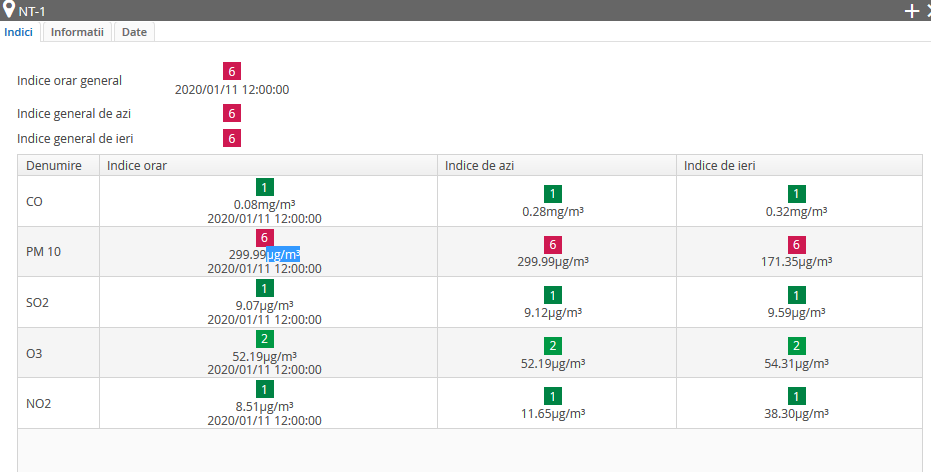This screenshot has height=472, width=931.
Task: Click the highlighted µg/m³ text in PM 10 row
Action: click(x=283, y=255)
